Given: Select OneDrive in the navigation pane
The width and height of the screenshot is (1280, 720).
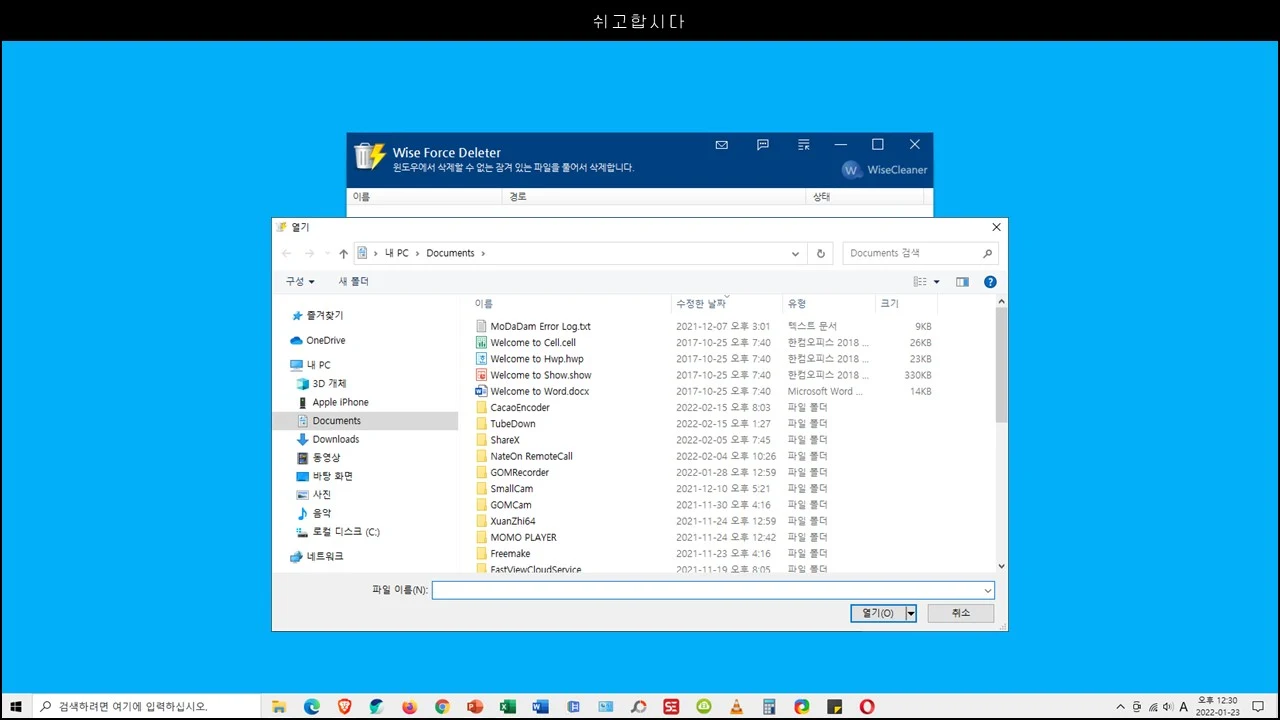Looking at the screenshot, I should click(326, 341).
